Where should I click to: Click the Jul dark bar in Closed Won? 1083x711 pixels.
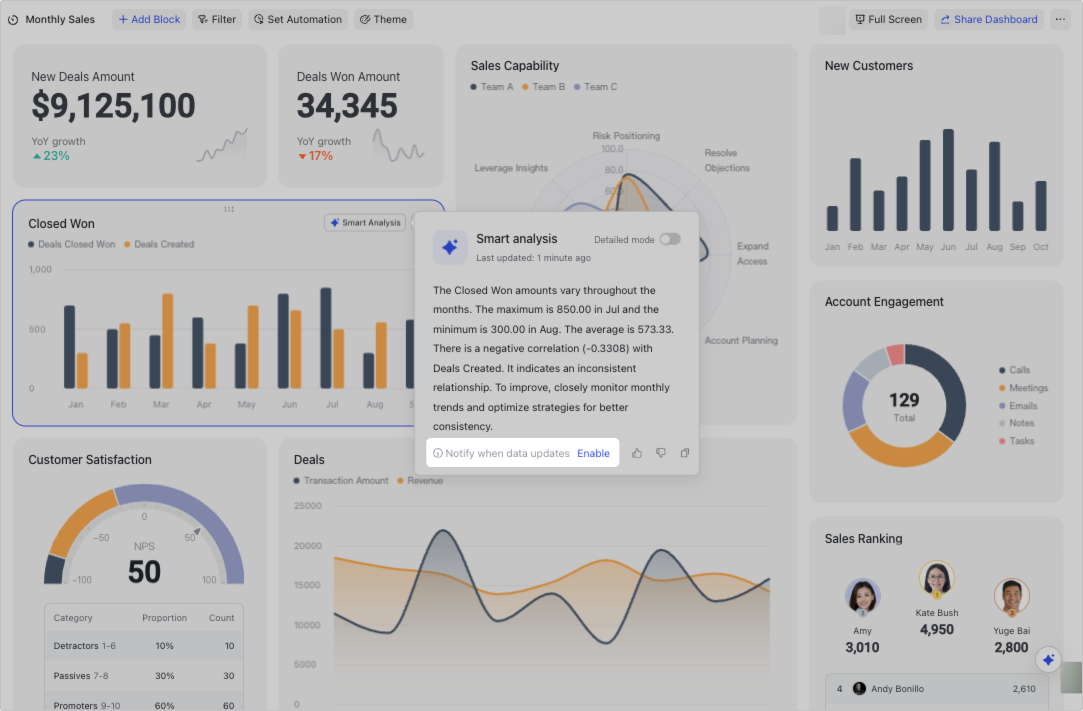tap(326, 338)
